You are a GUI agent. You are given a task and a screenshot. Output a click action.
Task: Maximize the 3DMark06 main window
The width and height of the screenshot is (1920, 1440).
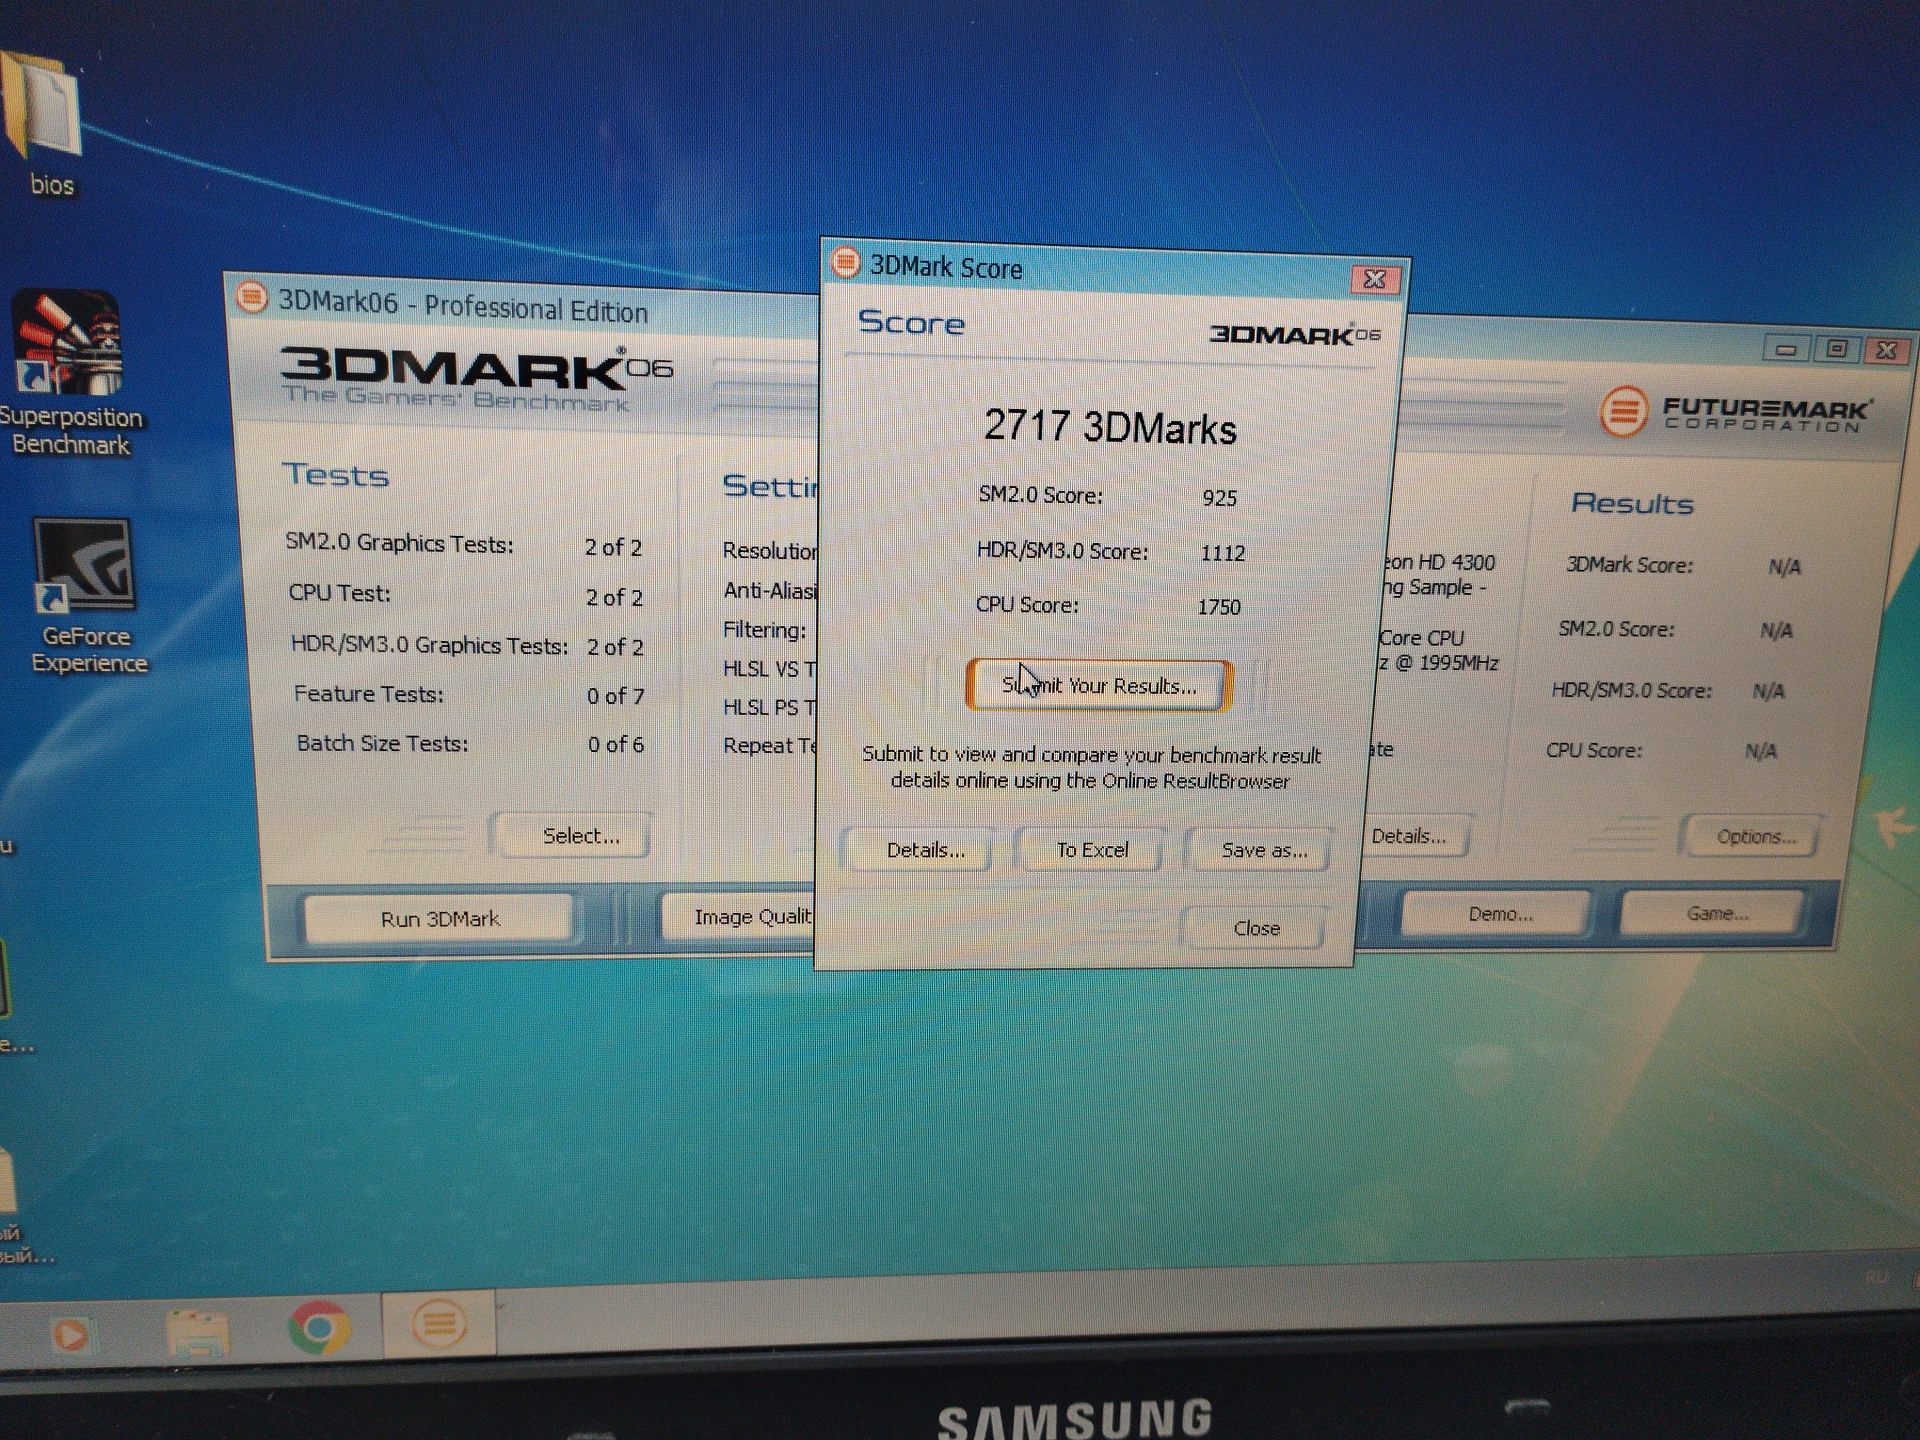pos(1836,349)
